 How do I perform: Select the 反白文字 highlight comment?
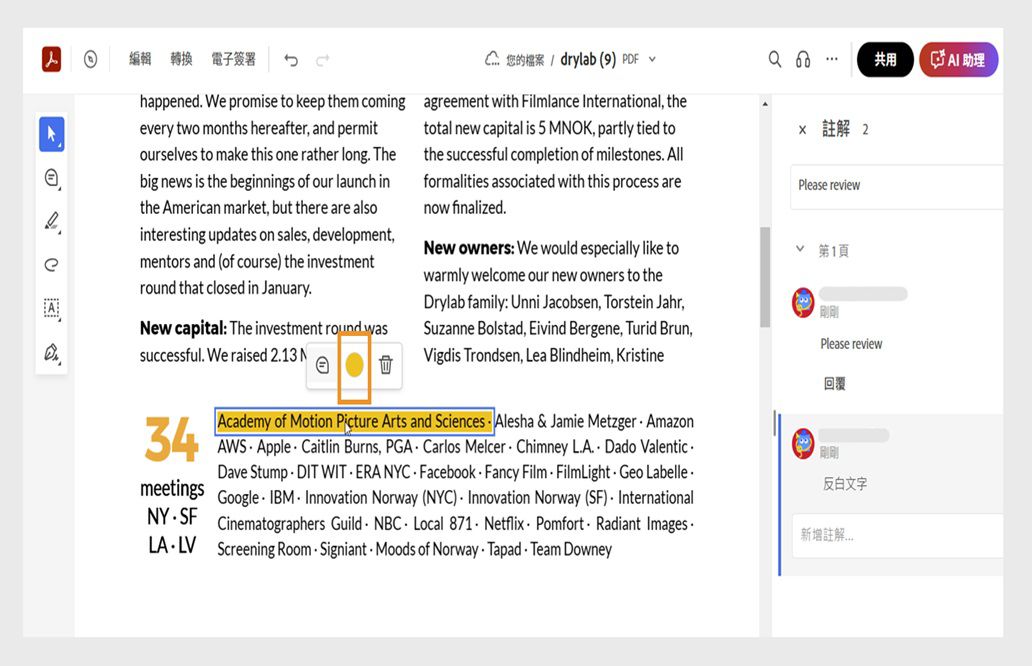tap(845, 484)
